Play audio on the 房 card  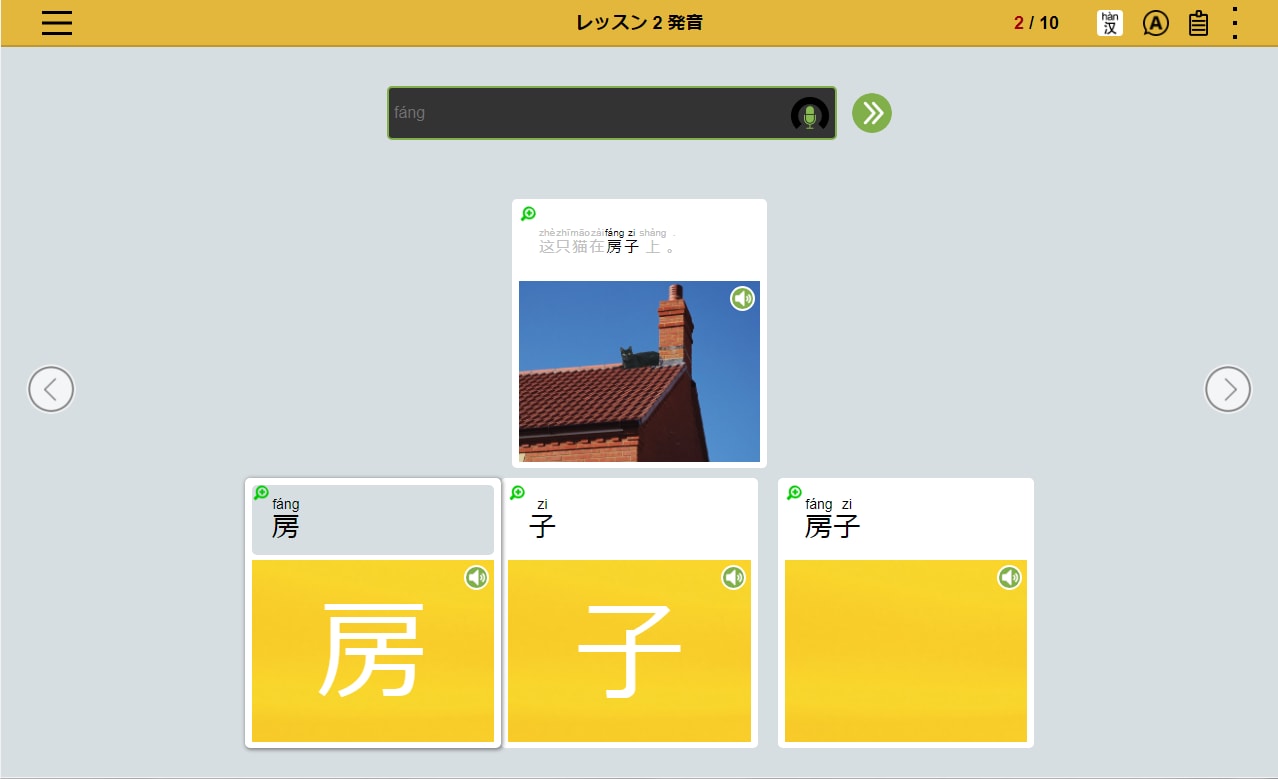pyautogui.click(x=476, y=577)
